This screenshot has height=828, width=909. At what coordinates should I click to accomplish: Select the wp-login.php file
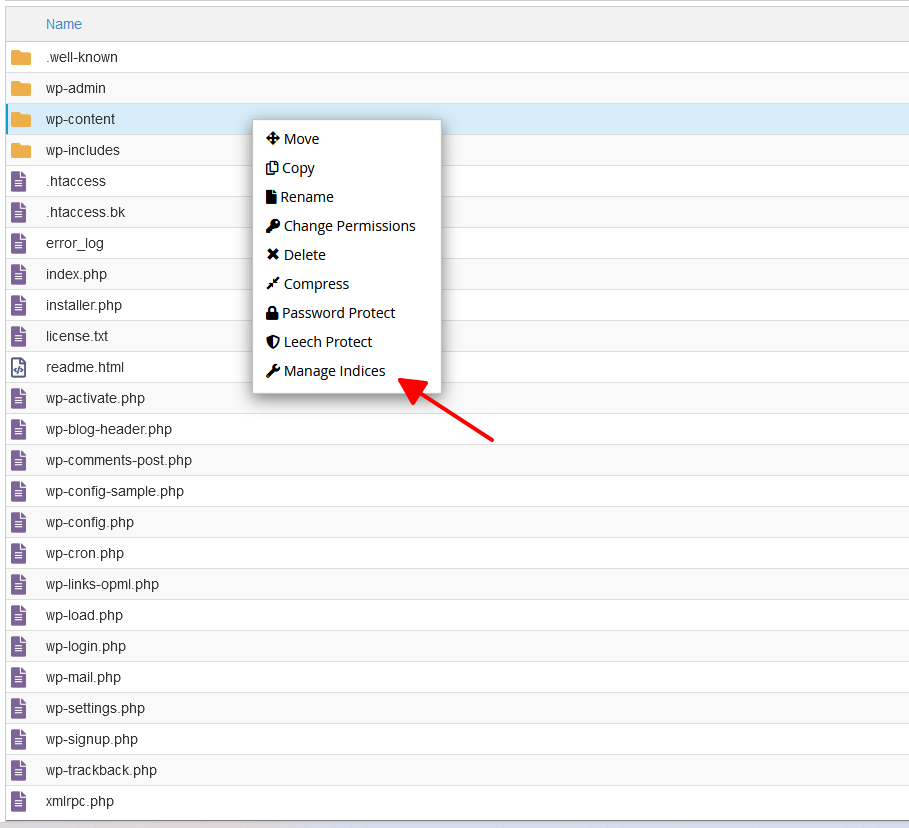(x=86, y=646)
